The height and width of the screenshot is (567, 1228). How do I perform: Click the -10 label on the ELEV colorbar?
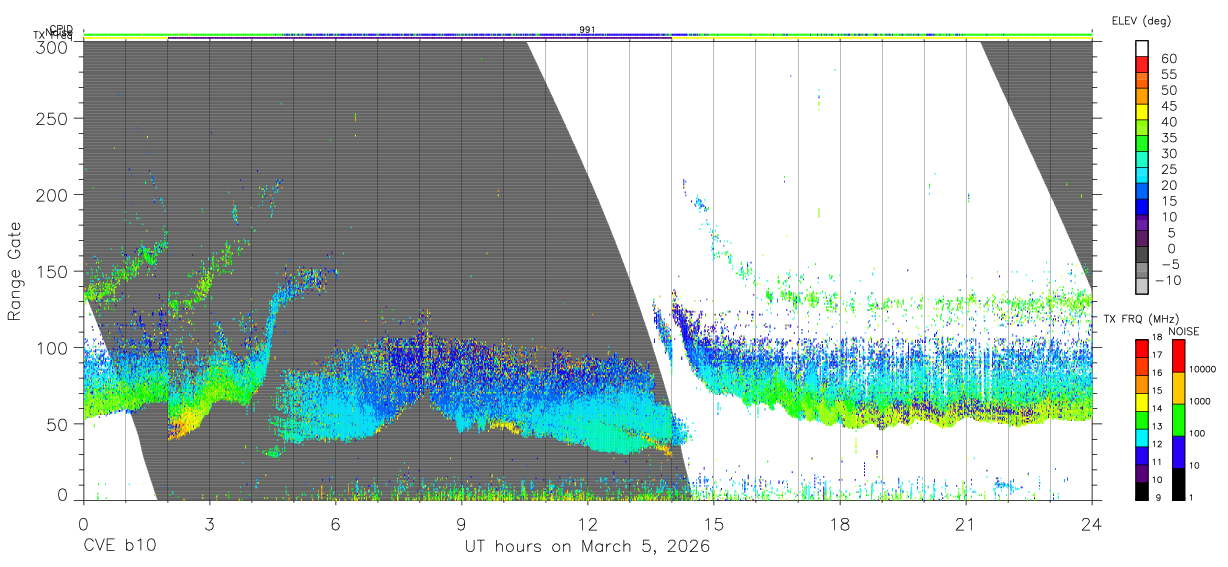(x=1167, y=280)
